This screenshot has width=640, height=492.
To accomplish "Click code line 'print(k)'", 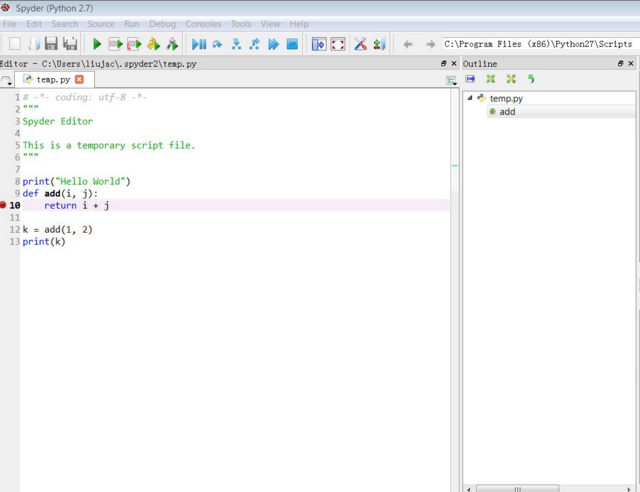I will coord(44,241).
